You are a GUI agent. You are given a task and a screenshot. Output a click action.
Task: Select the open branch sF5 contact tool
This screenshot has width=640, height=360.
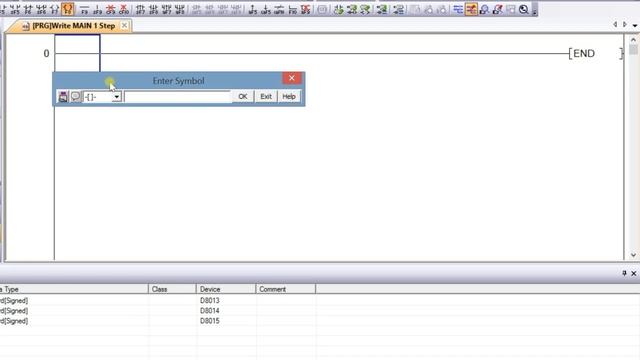pyautogui.click(x=15, y=9)
